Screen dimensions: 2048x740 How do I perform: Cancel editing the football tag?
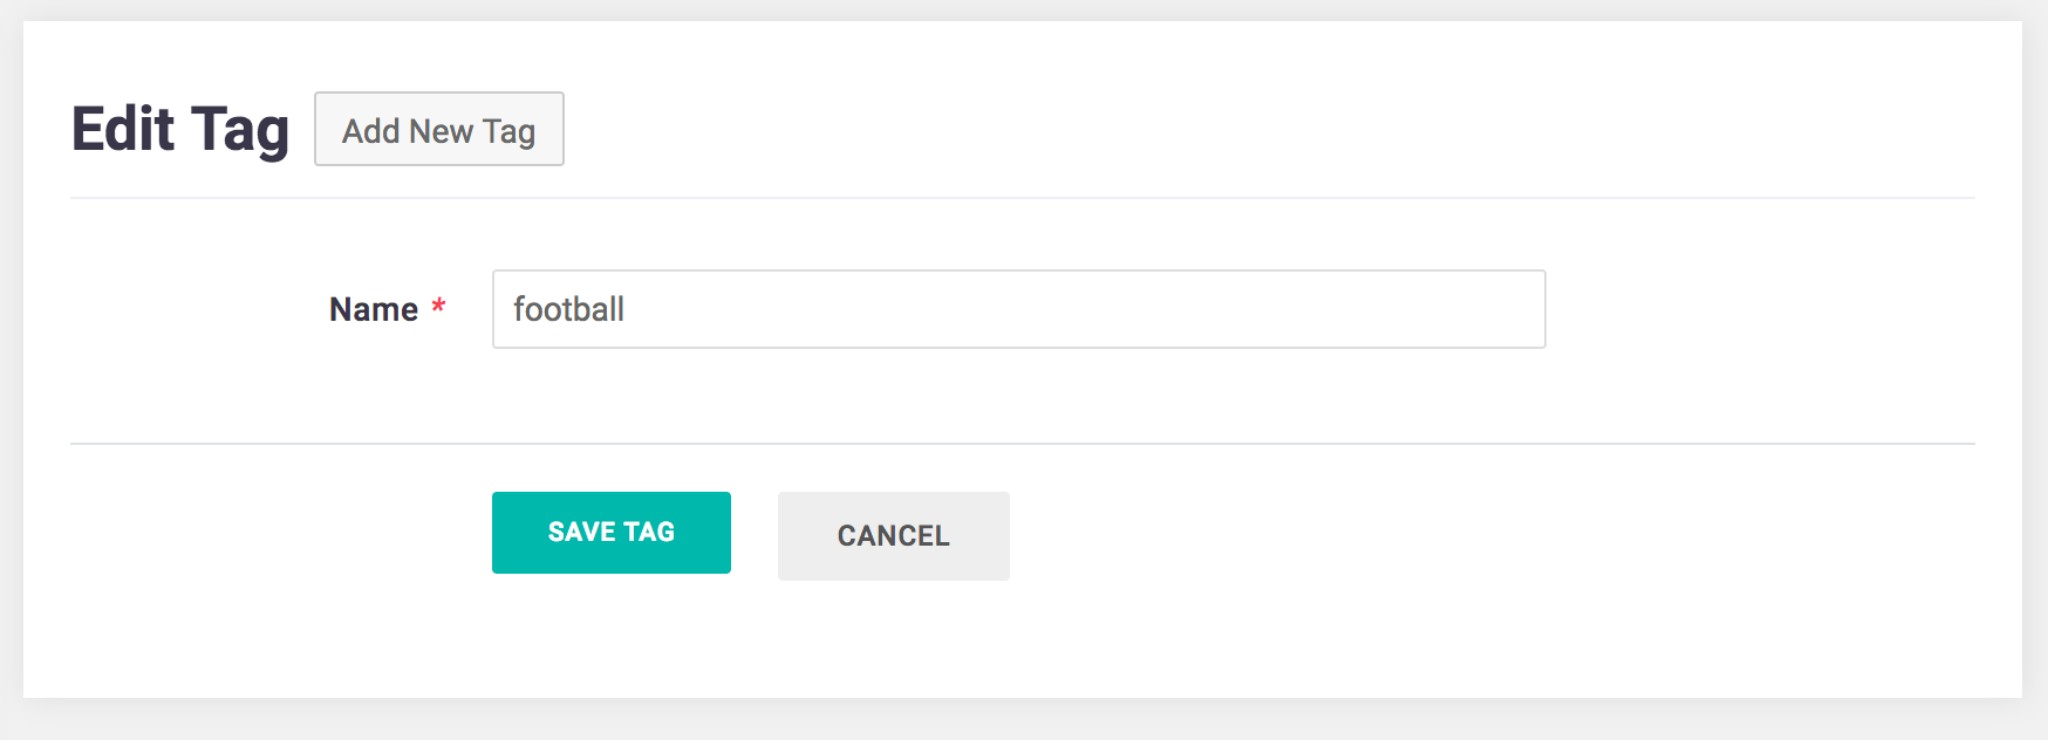(x=893, y=536)
